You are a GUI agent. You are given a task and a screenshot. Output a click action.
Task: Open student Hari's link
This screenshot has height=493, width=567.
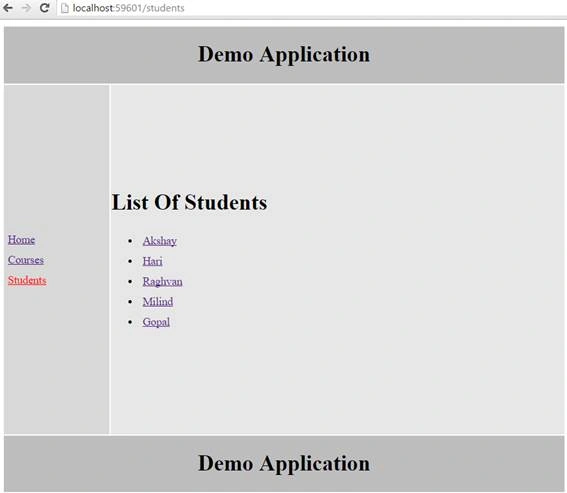pyautogui.click(x=152, y=261)
